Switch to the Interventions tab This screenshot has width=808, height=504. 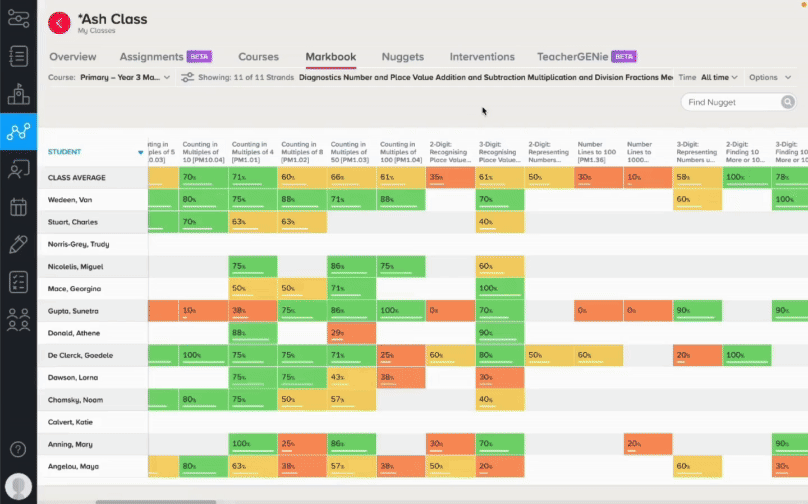[x=482, y=57]
